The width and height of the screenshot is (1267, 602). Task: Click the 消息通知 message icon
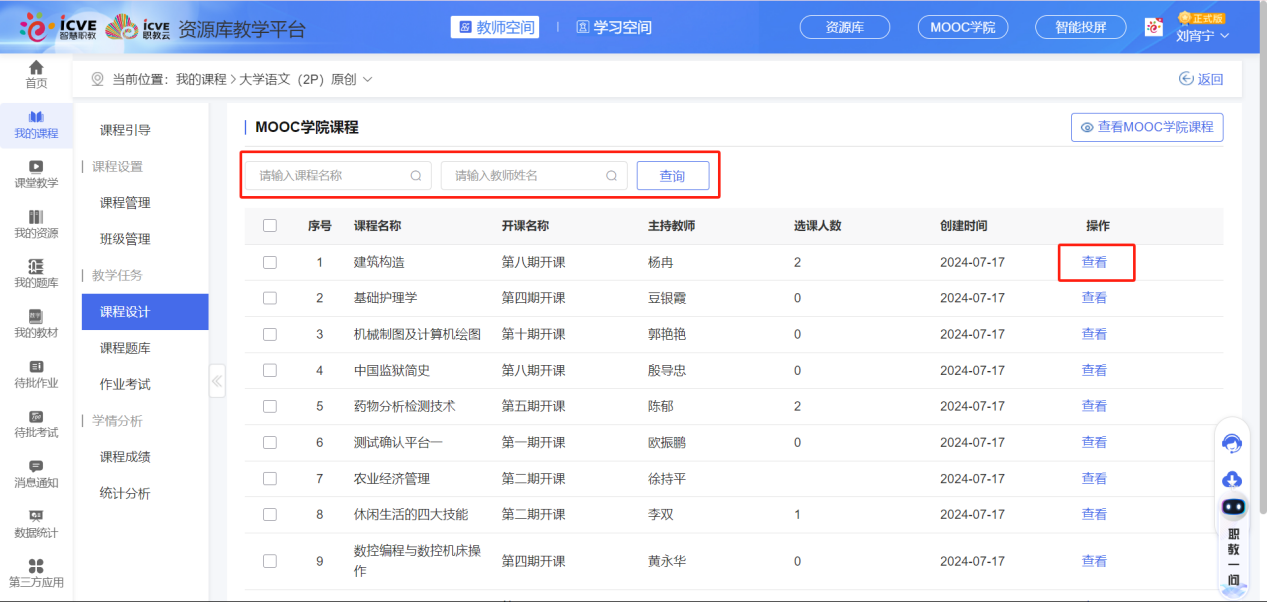tap(36, 466)
